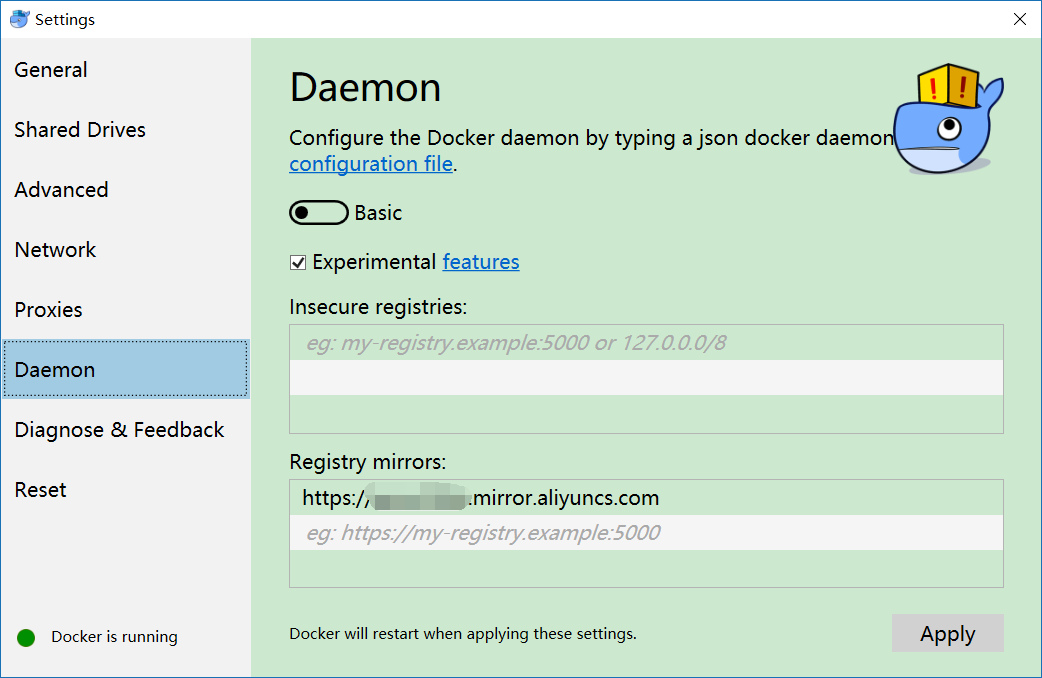Go to the Reset tab
Screen dimensions: 1042x678
(126, 490)
